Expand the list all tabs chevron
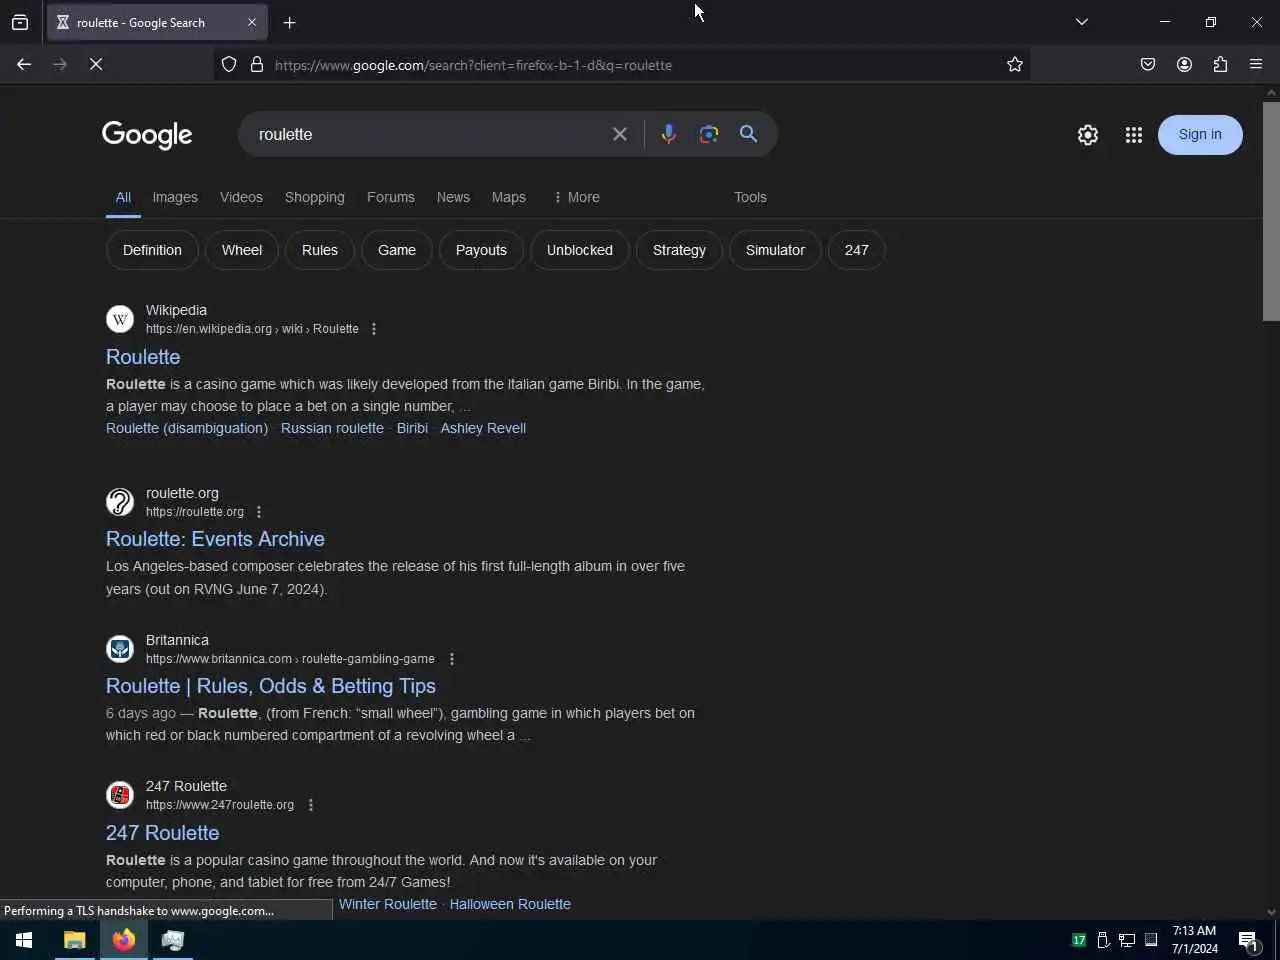Screen dimensions: 1280x960 point(1082,22)
